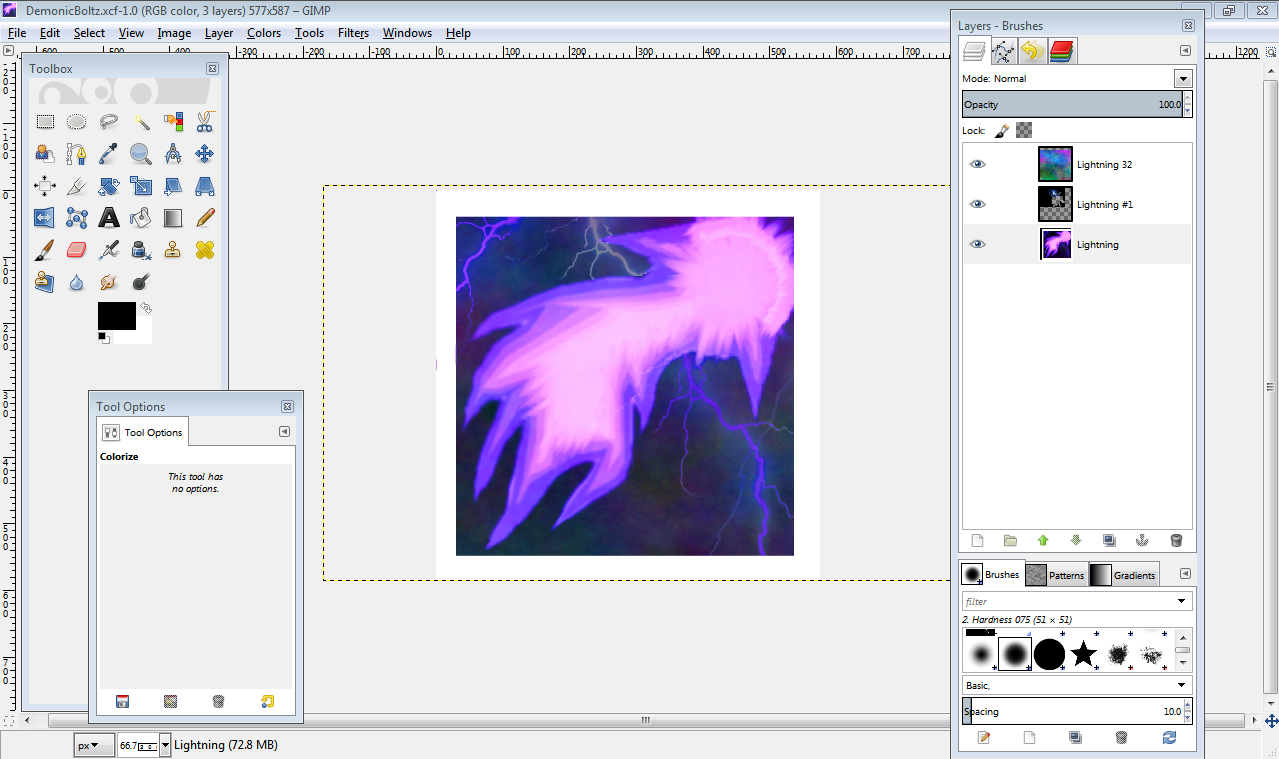1279x759 pixels.
Task: Activate the Eraser tool
Action: [77, 250]
